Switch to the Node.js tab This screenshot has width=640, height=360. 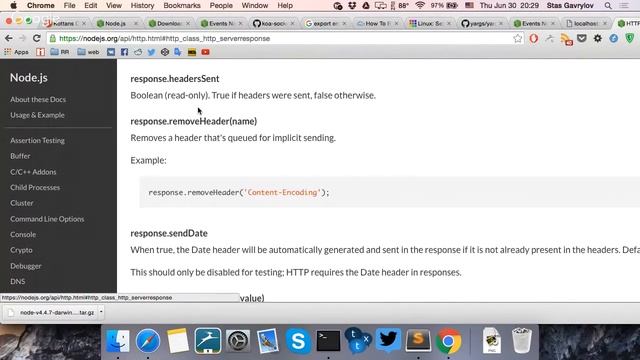click(x=116, y=24)
